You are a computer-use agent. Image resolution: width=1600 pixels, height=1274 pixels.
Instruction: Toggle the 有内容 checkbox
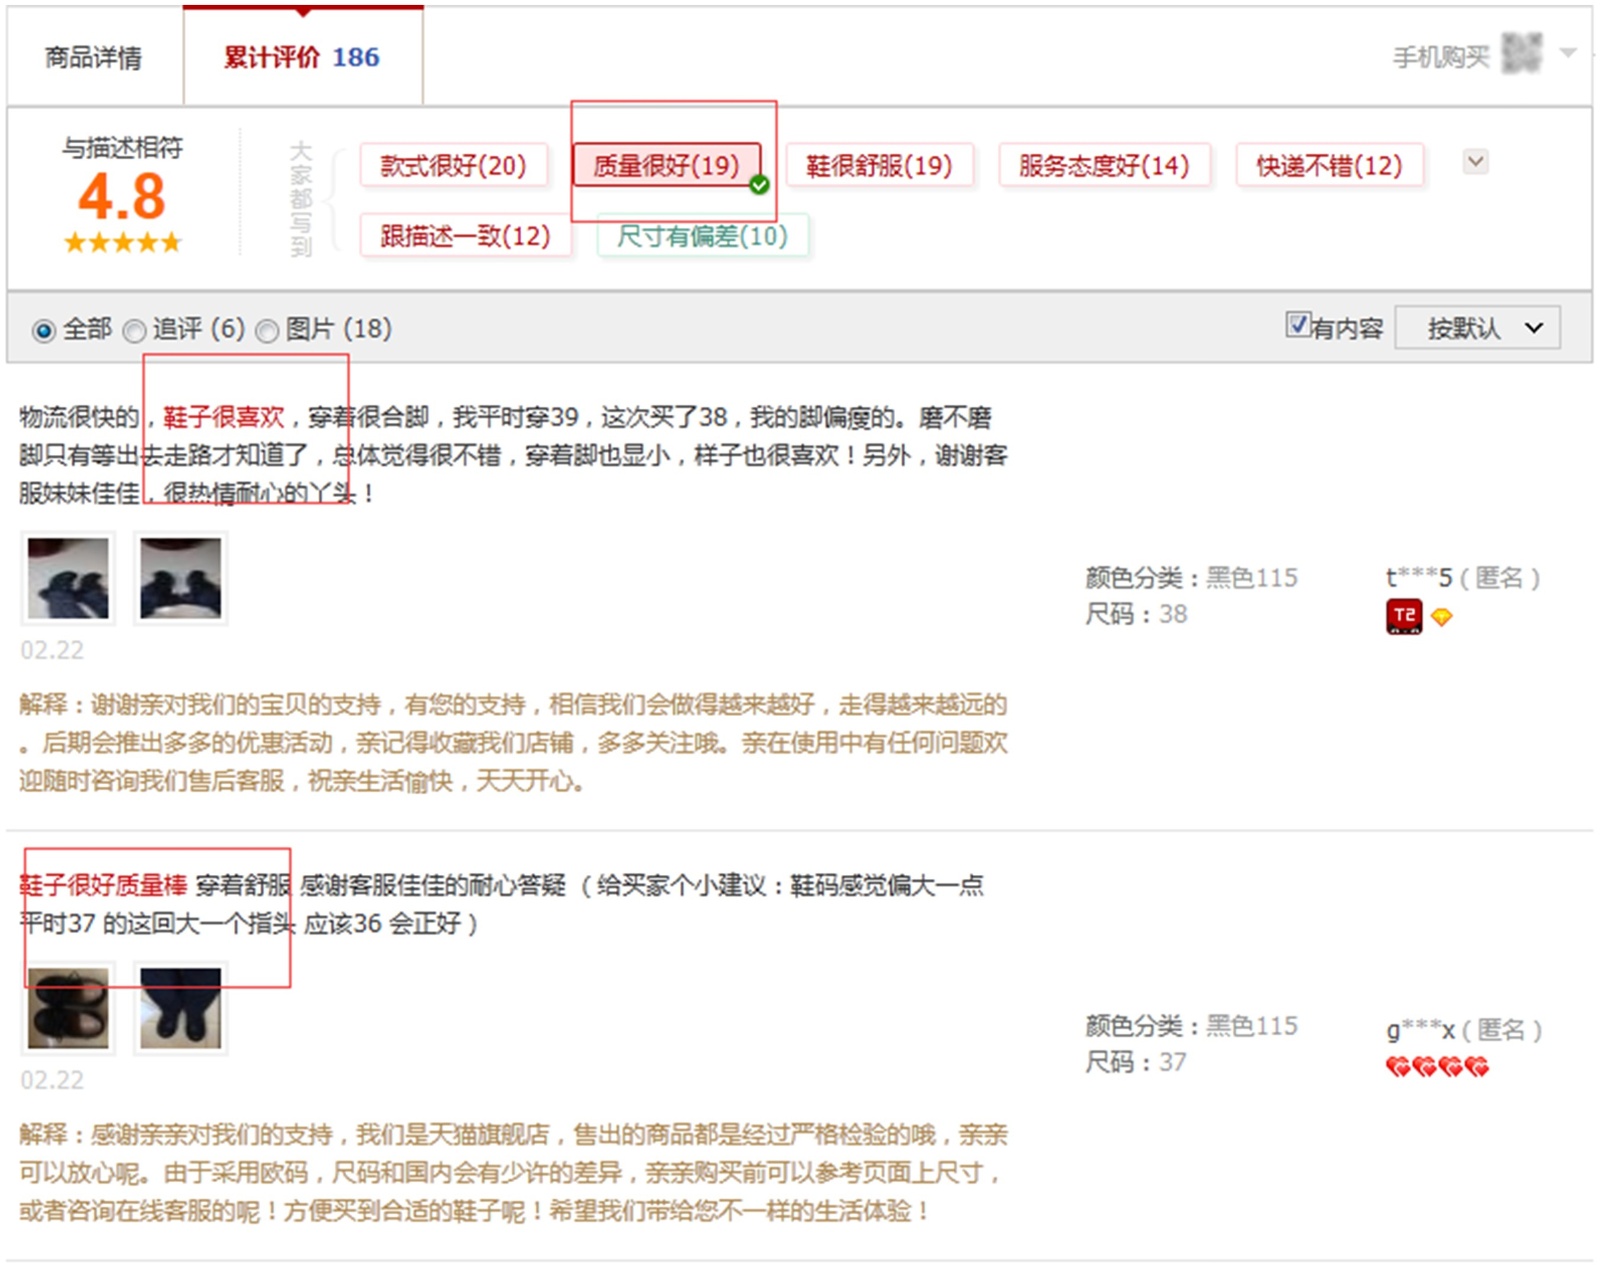(x=1297, y=325)
